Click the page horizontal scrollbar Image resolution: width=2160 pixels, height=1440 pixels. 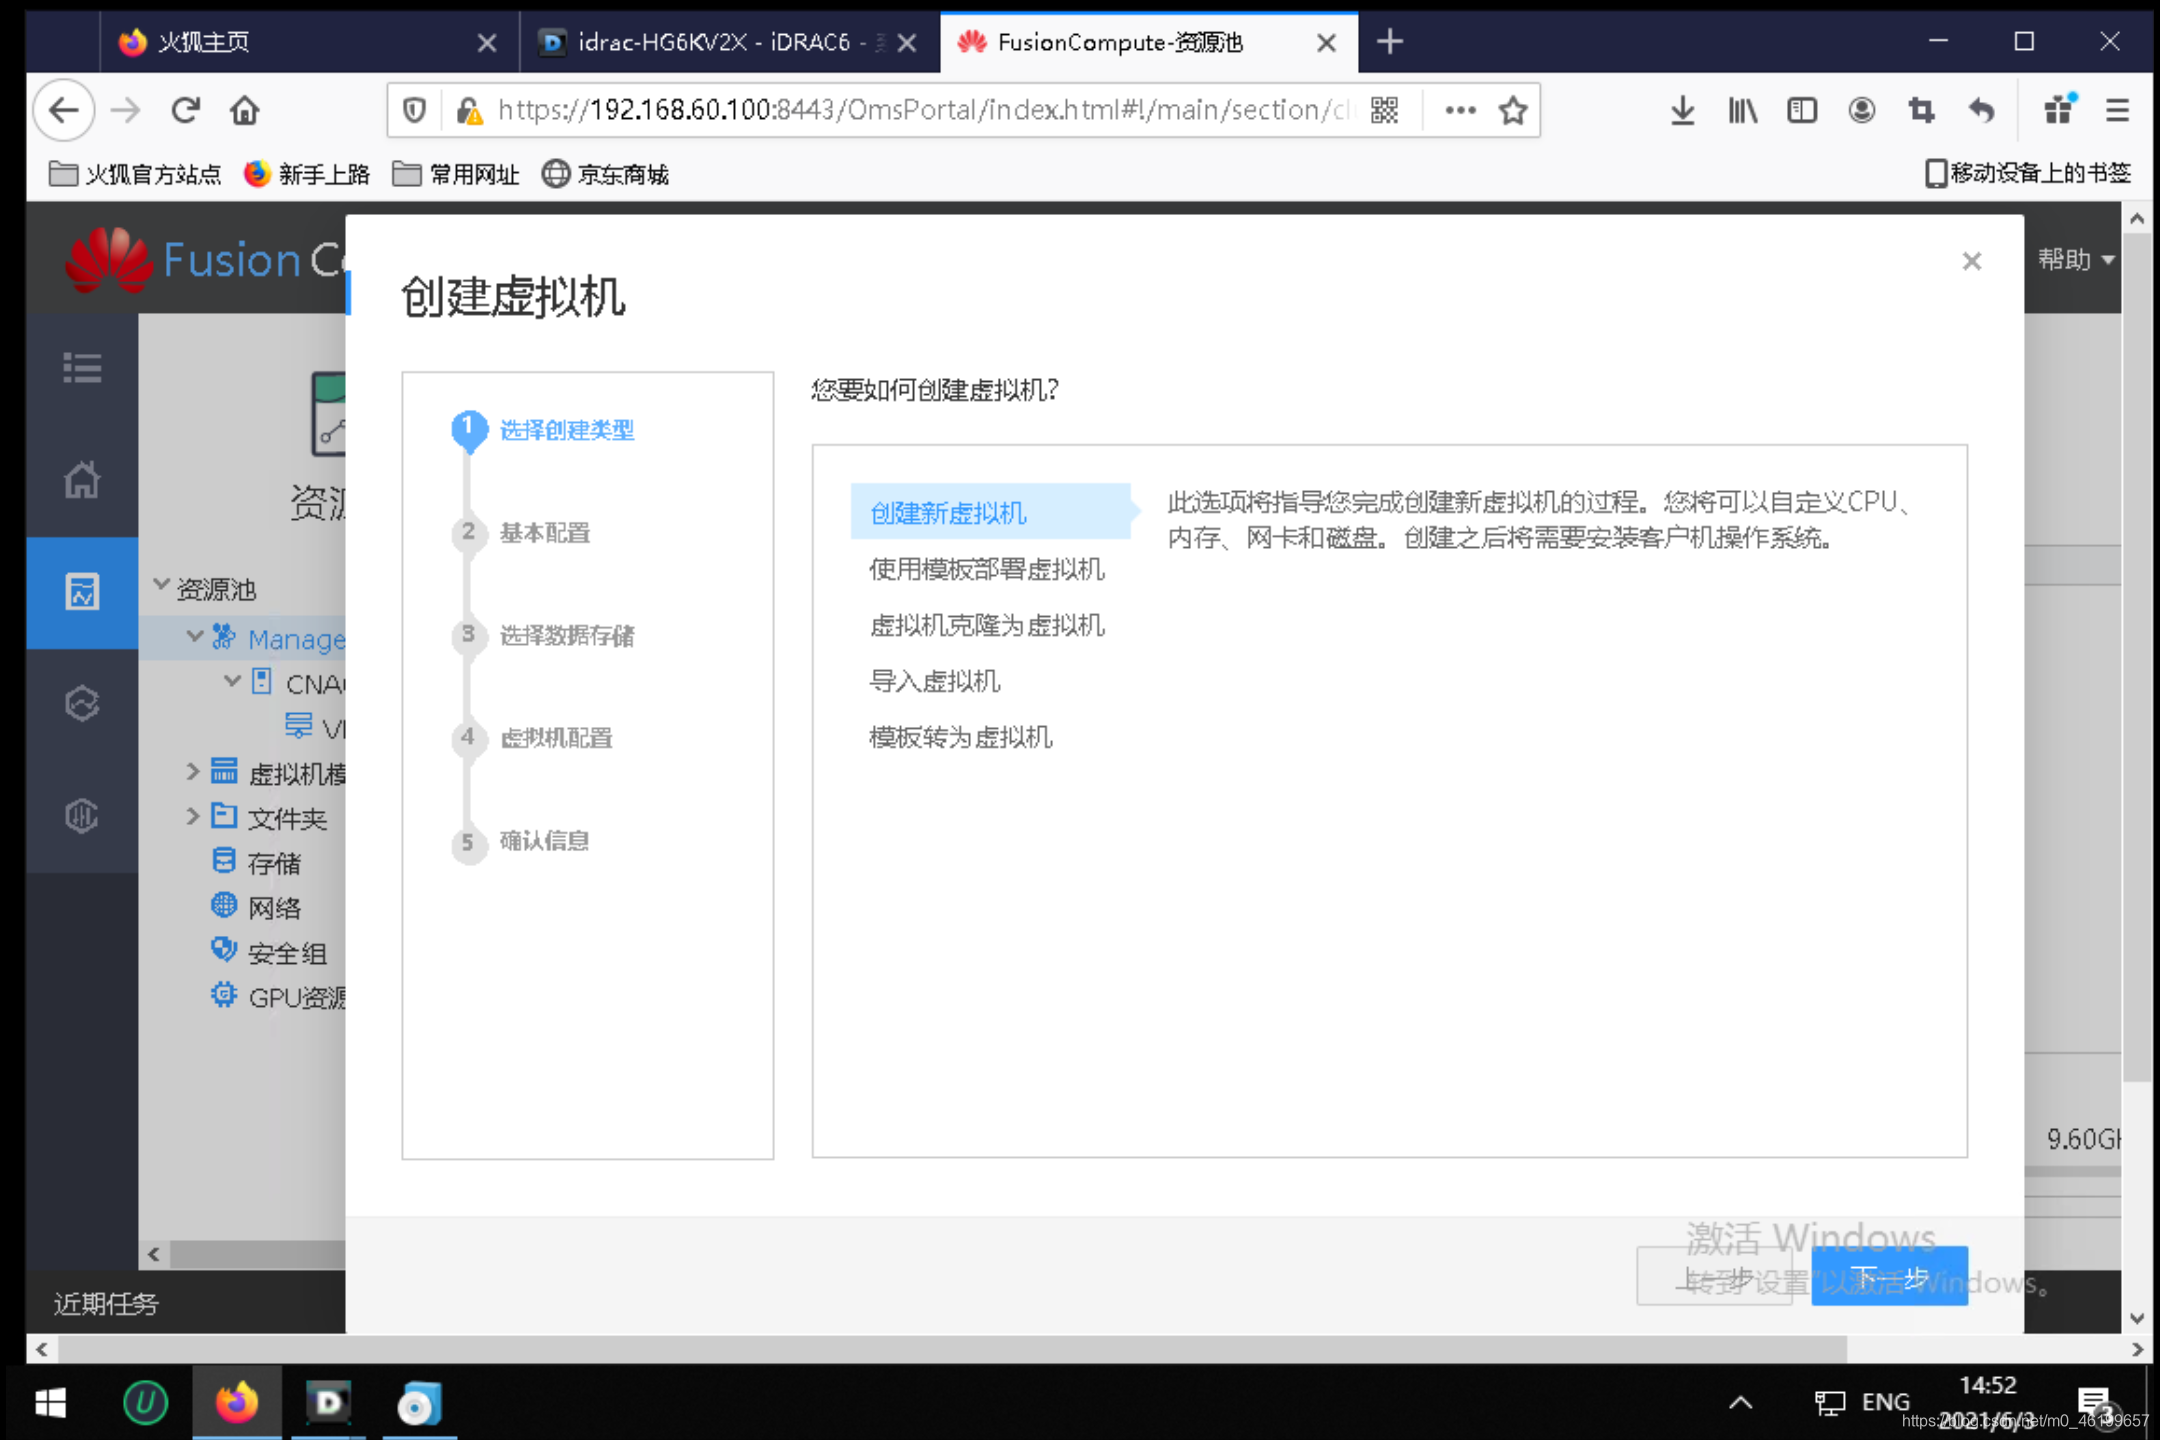pyautogui.click(x=952, y=1349)
